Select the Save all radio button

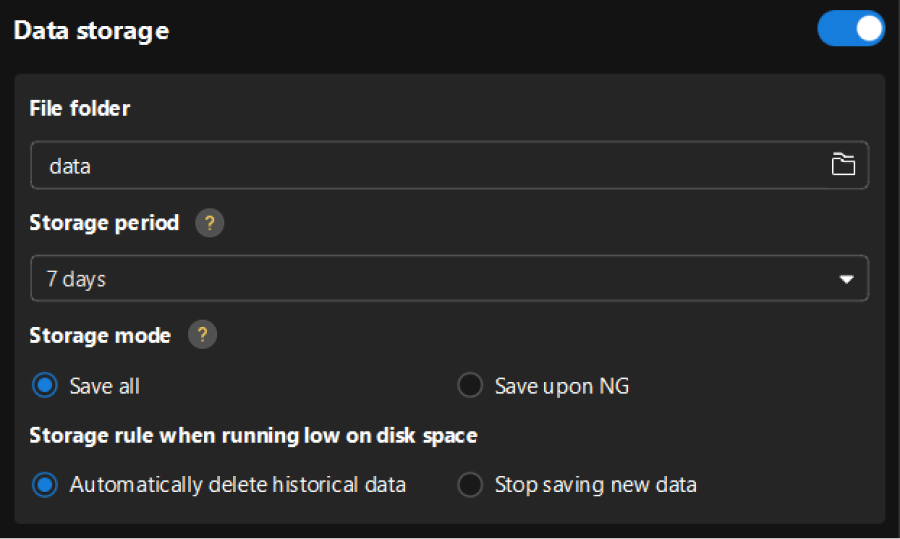45,385
